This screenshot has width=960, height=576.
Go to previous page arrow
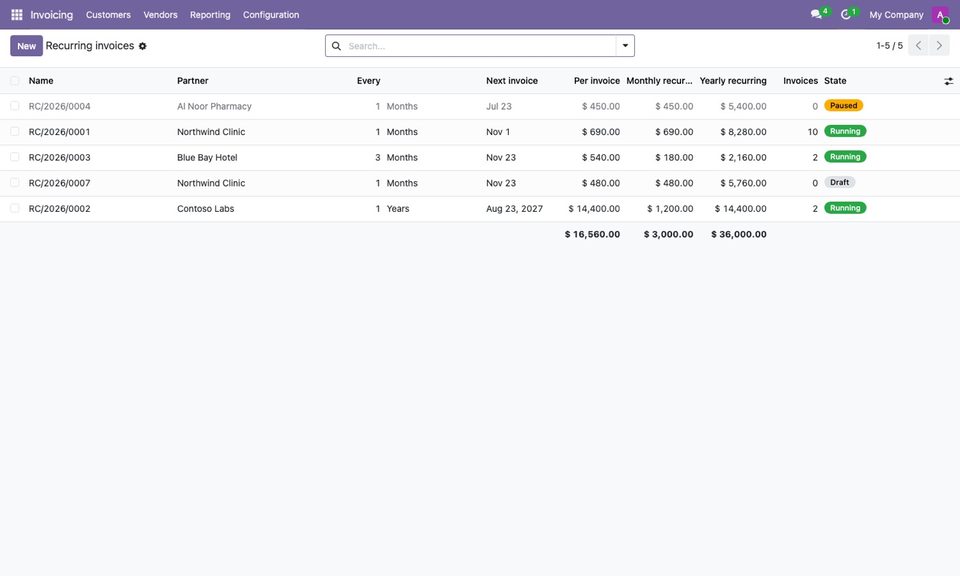point(918,45)
